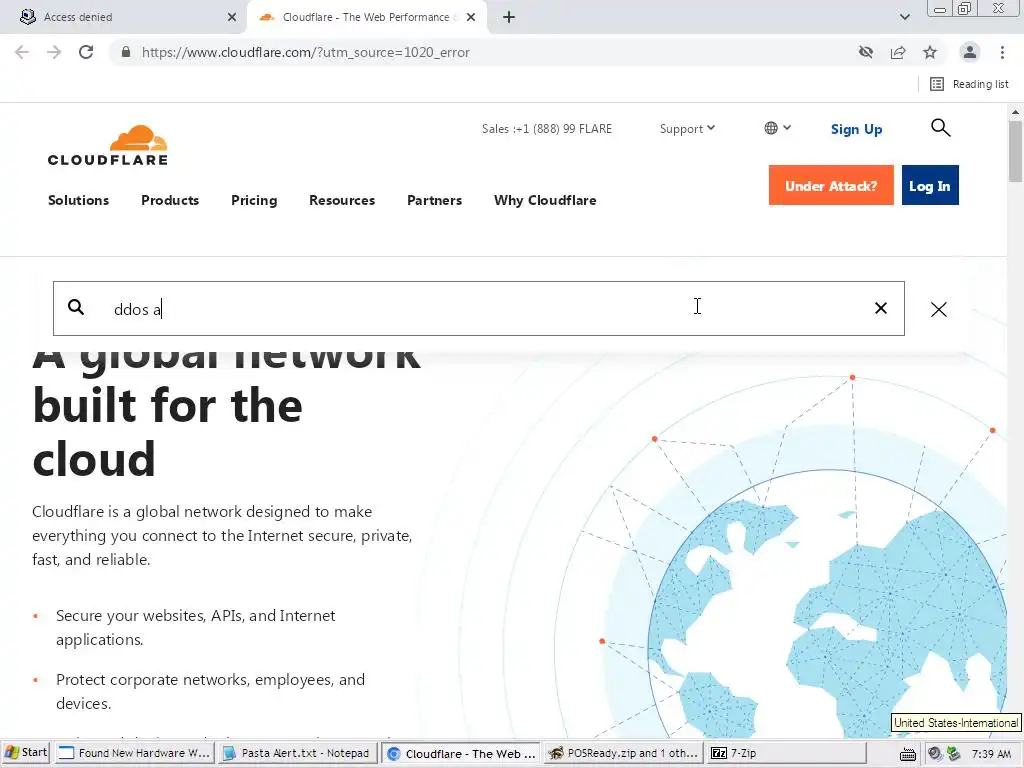This screenshot has height=768, width=1024.
Task: Click the Sales phone number text
Action: 547,129
